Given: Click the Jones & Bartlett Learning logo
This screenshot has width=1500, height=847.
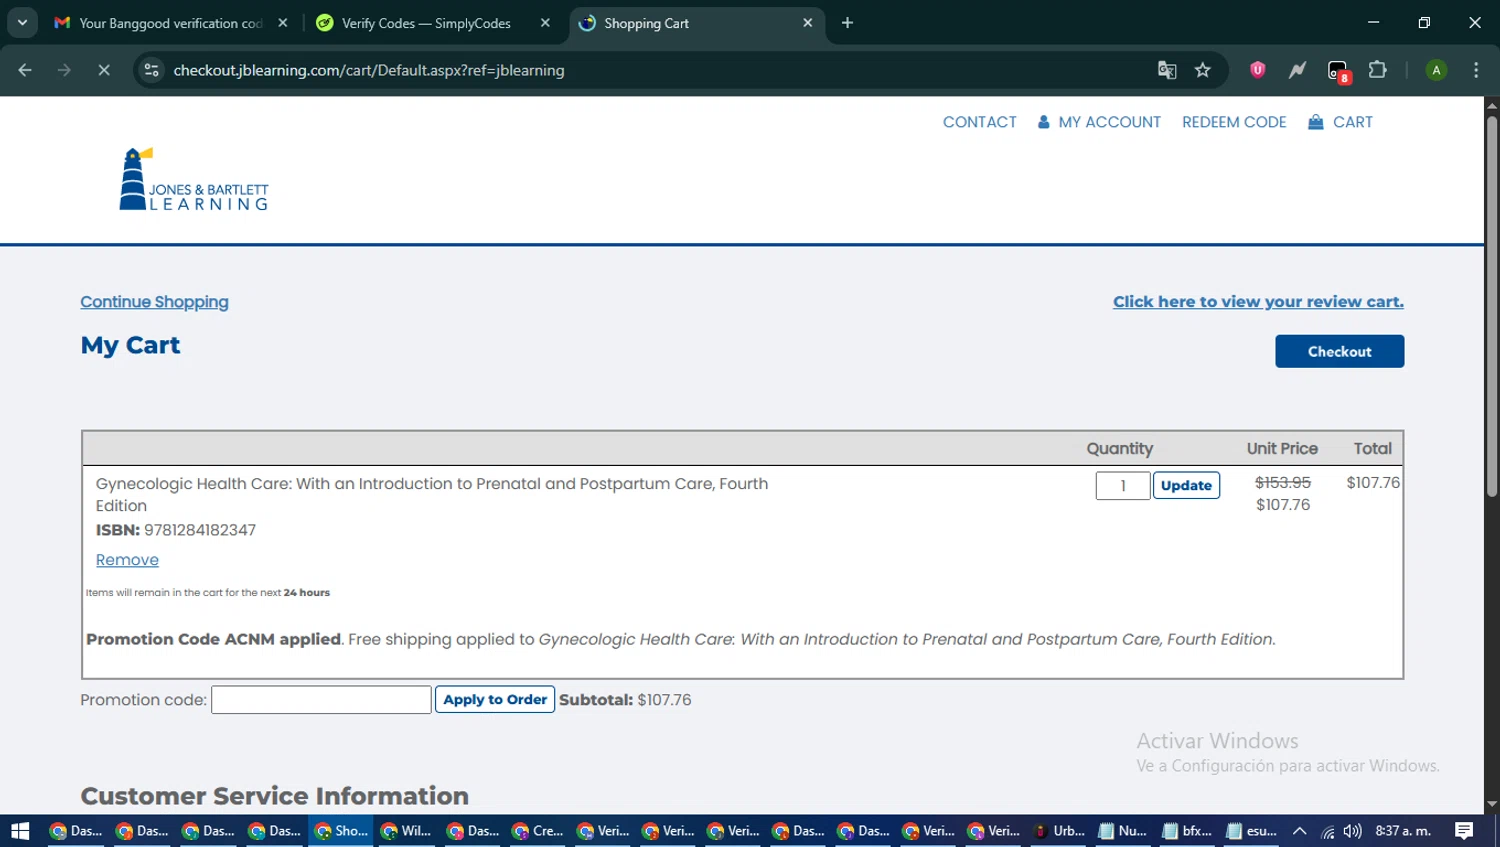Looking at the screenshot, I should (x=194, y=180).
